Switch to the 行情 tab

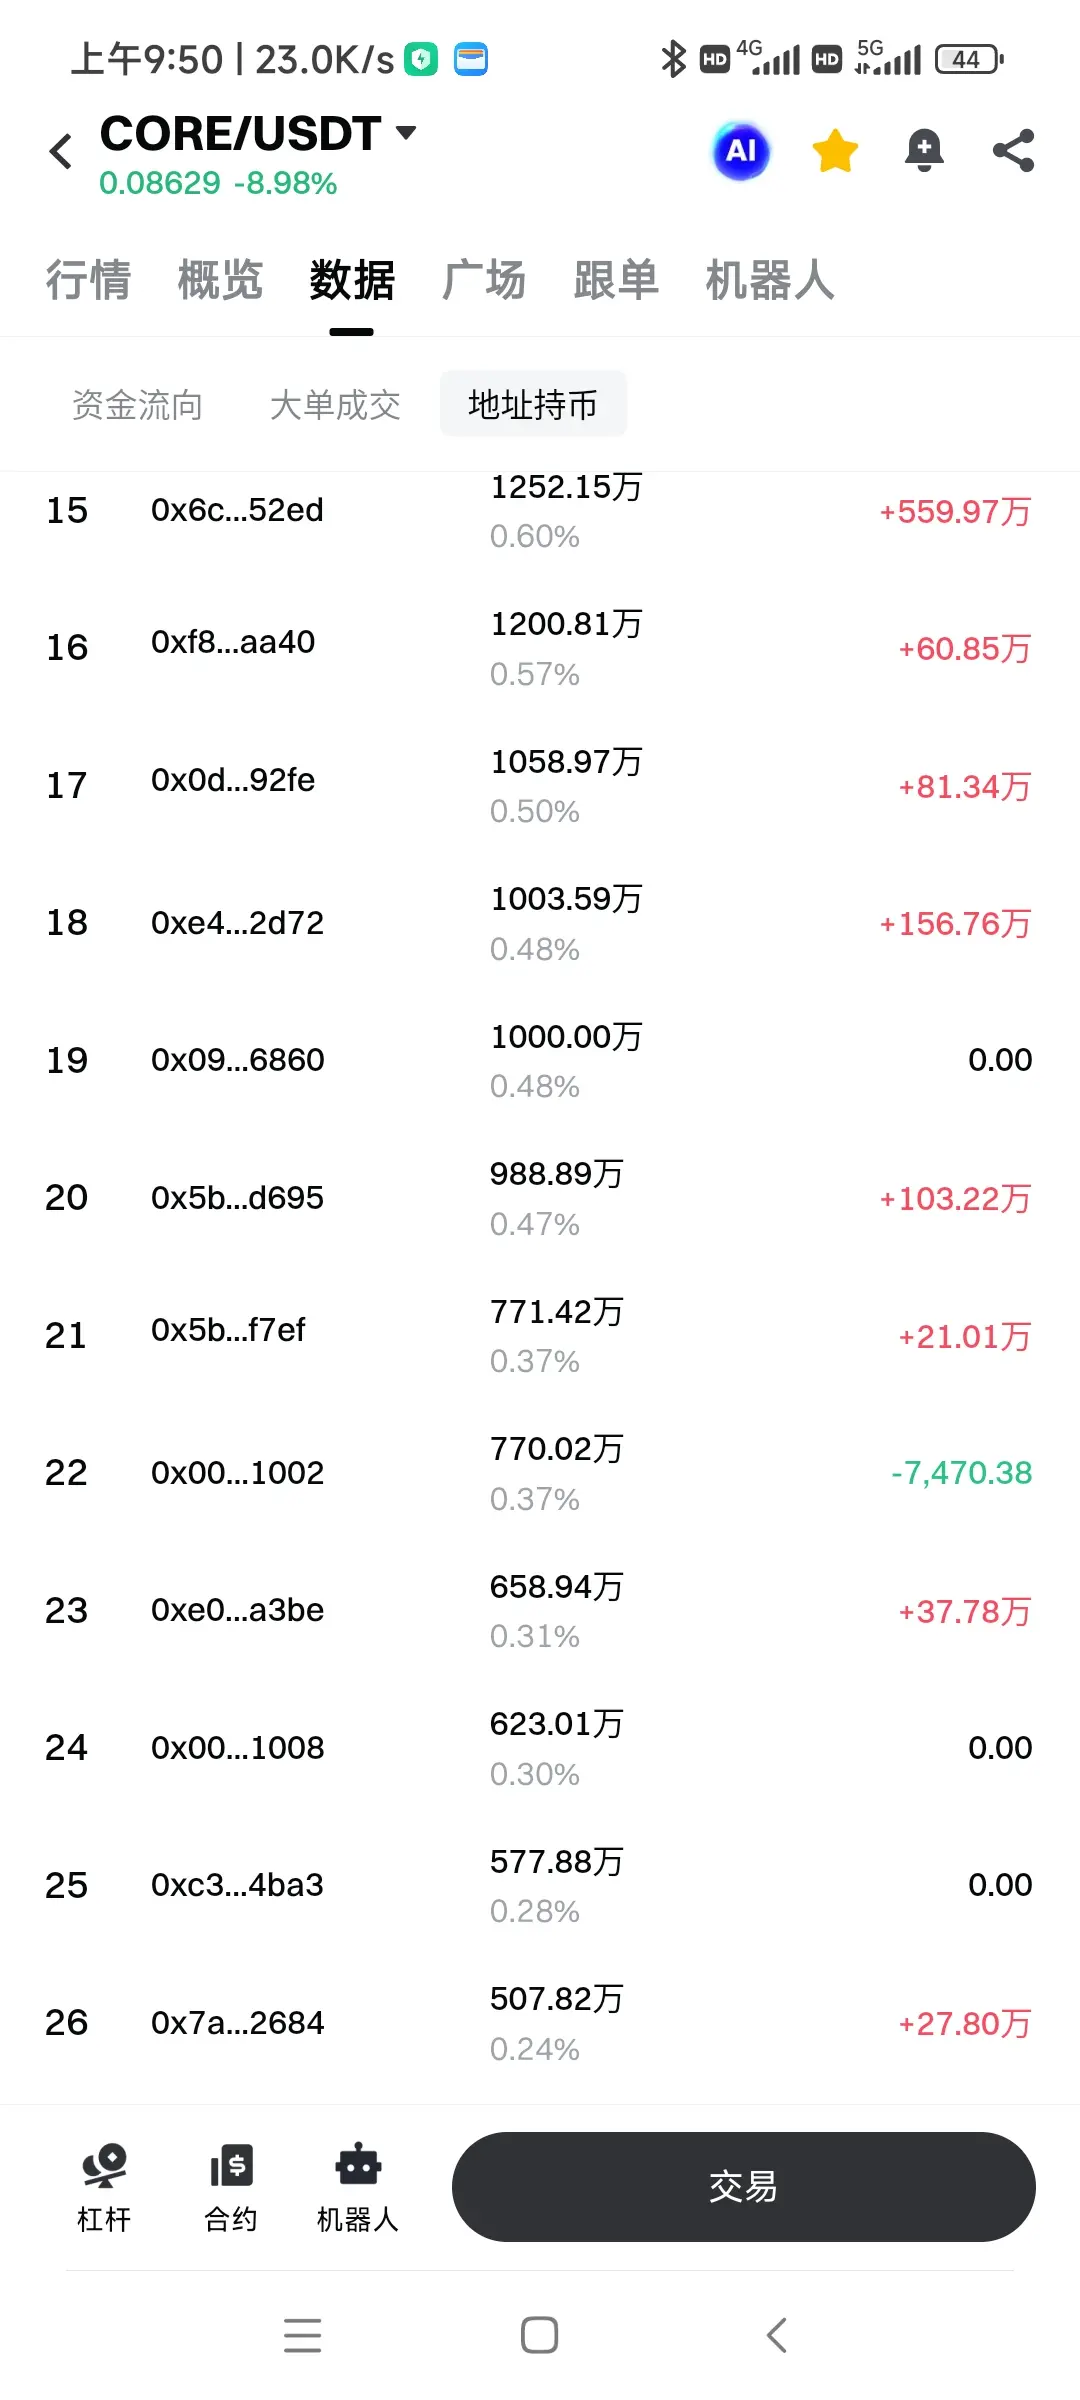point(88,280)
